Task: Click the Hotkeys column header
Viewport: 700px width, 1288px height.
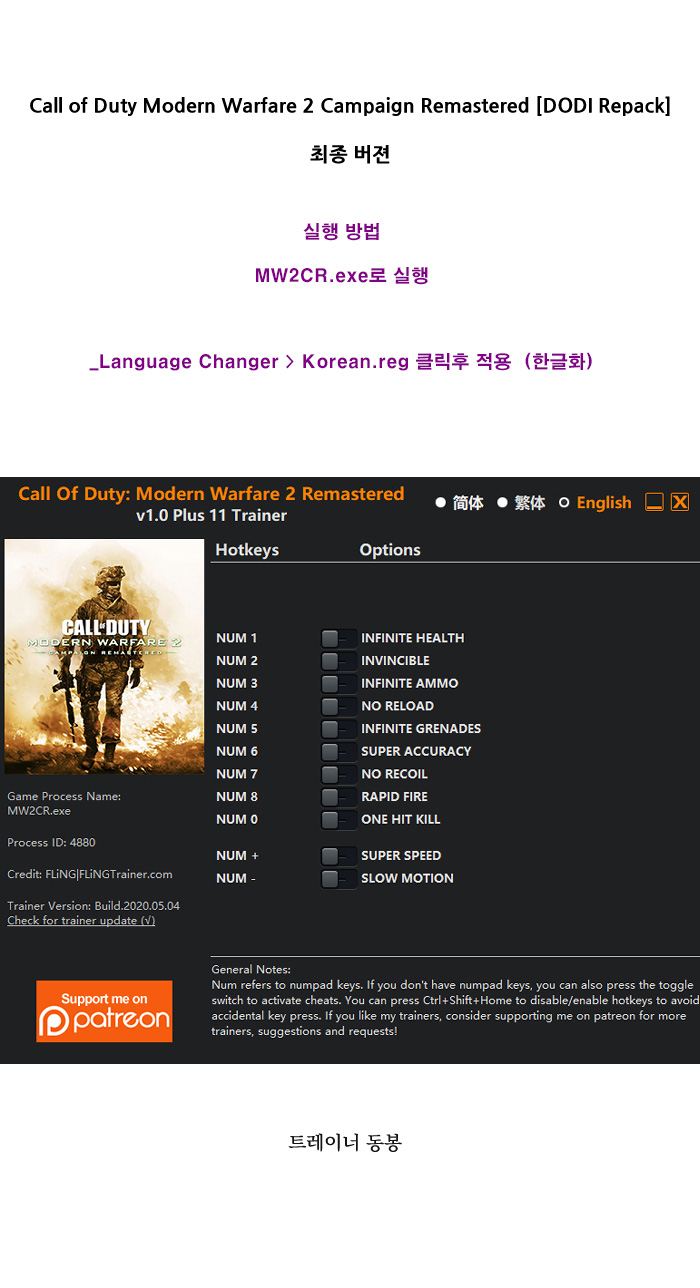Action: [247, 550]
